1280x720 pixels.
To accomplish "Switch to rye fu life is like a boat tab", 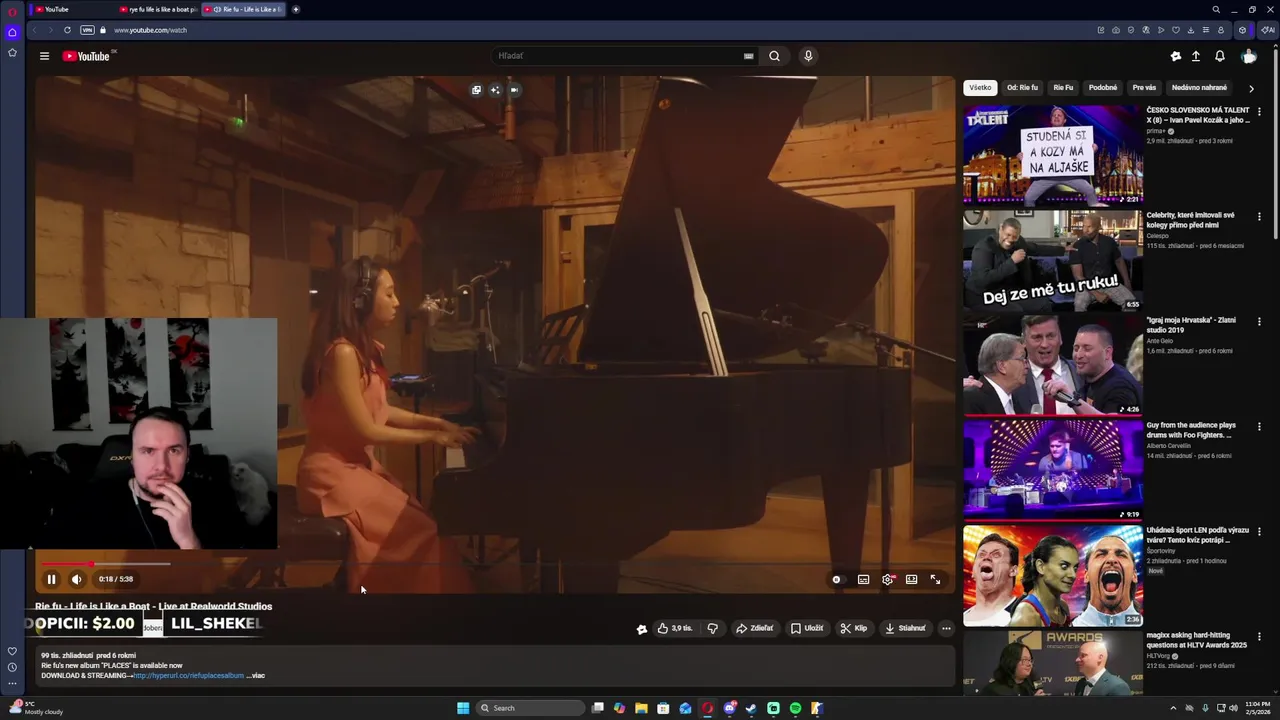I will point(158,9).
